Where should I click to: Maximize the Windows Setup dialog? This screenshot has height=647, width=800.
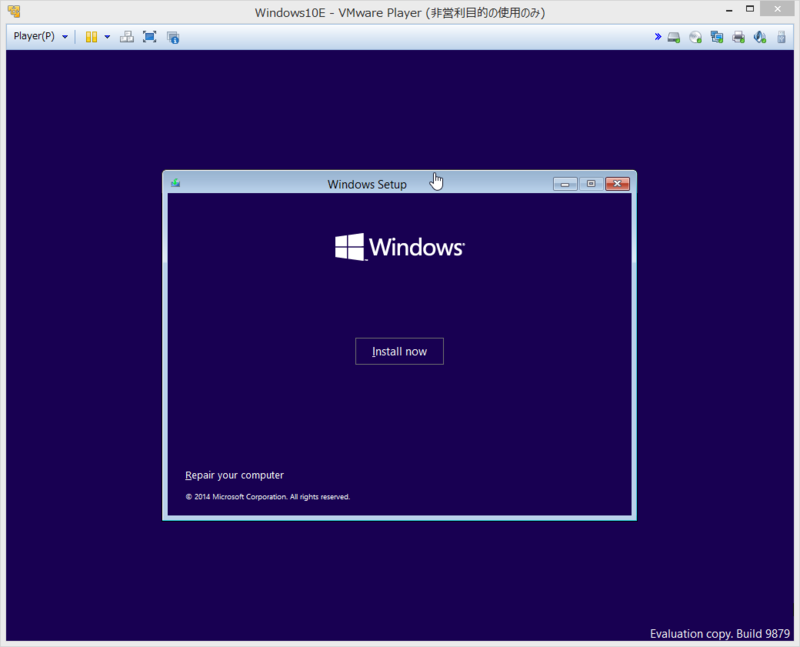point(591,184)
